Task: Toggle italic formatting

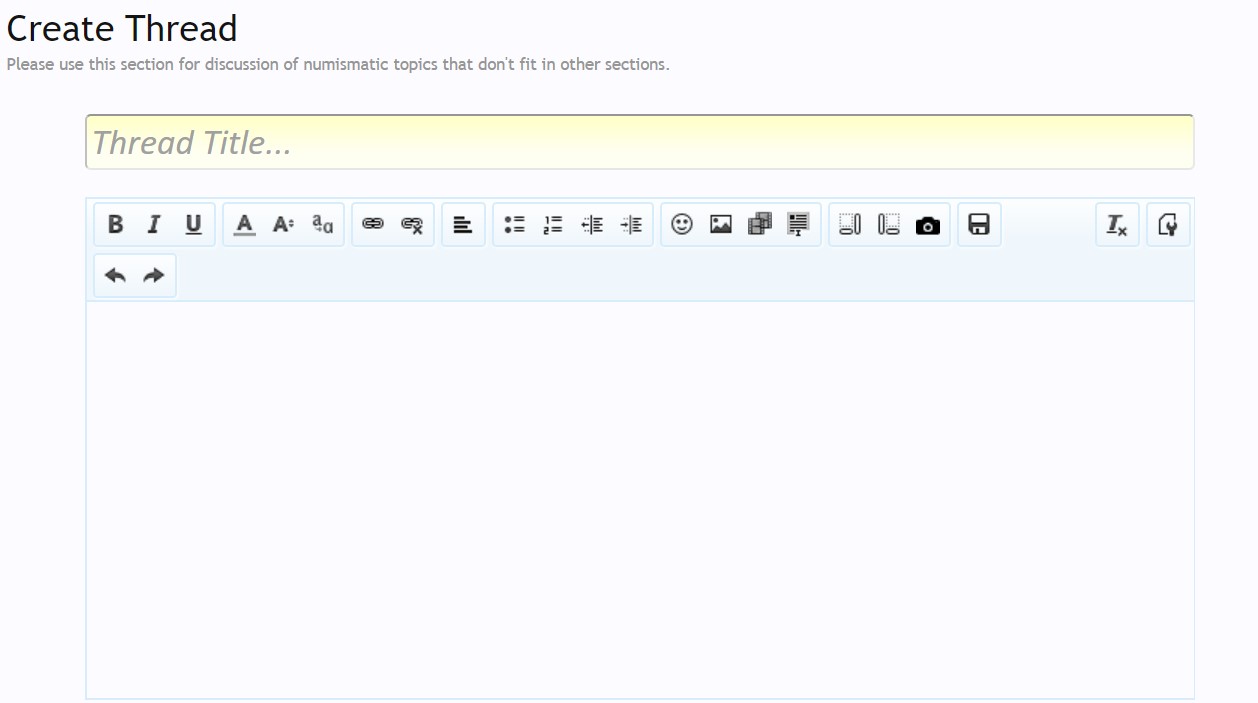Action: (x=154, y=225)
